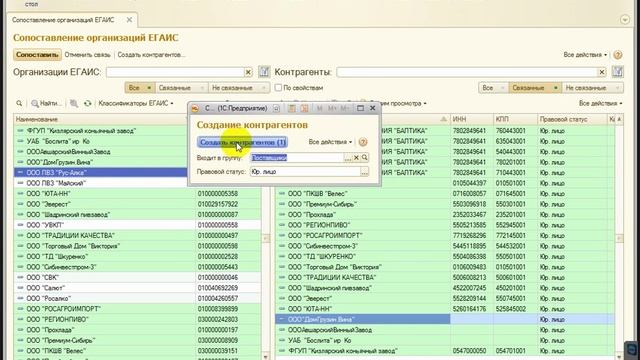This screenshot has height=360, width=640.
Task: Click the M+ memory button in dialog title bar
Action: point(332,108)
